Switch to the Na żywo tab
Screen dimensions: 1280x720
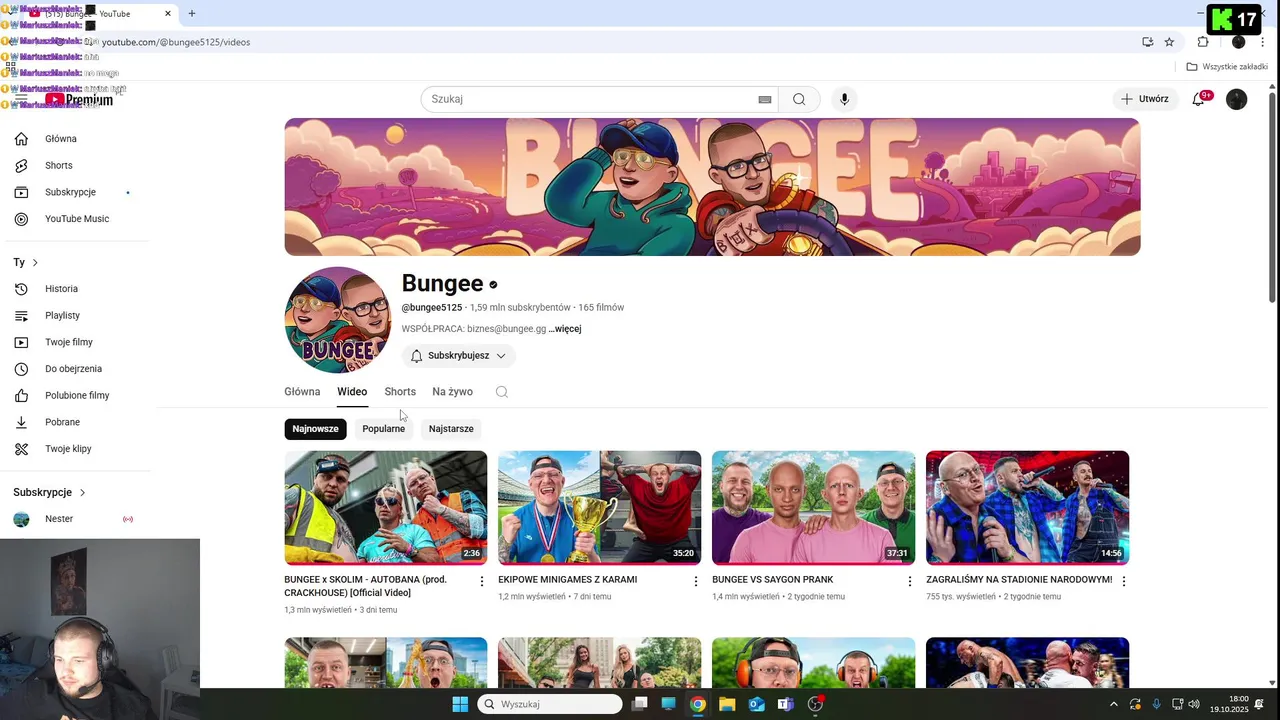(x=452, y=392)
